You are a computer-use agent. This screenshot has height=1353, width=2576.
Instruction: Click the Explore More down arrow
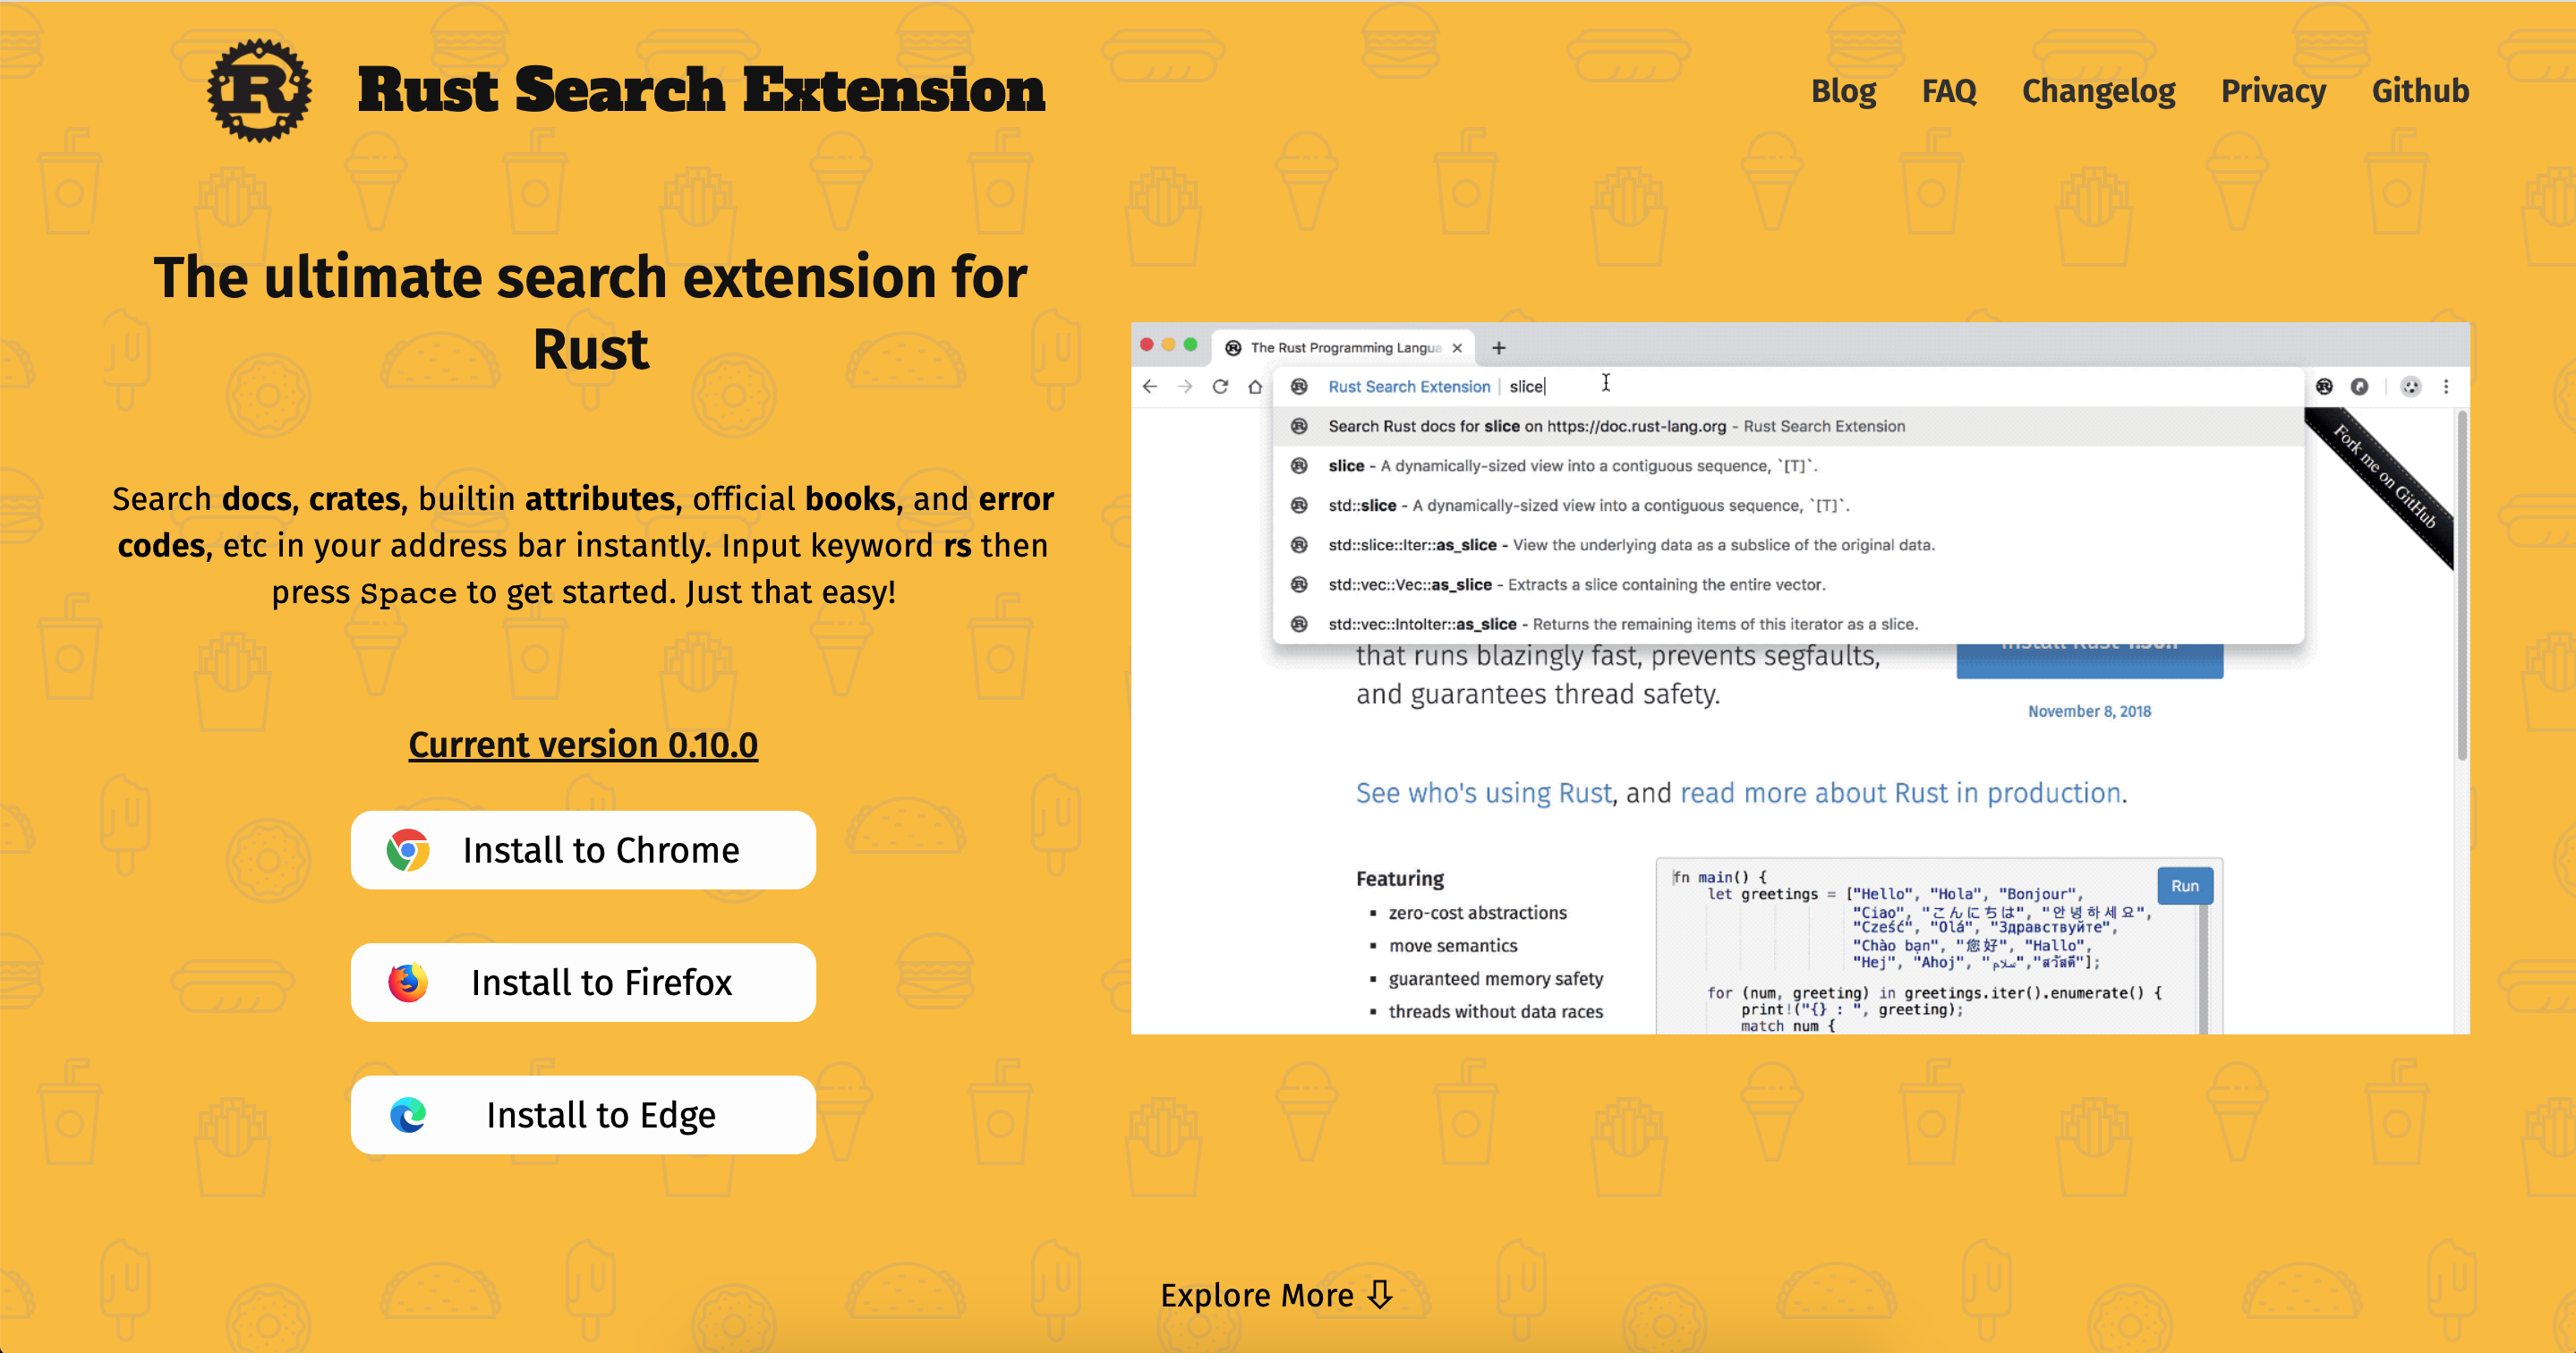click(x=1380, y=1295)
